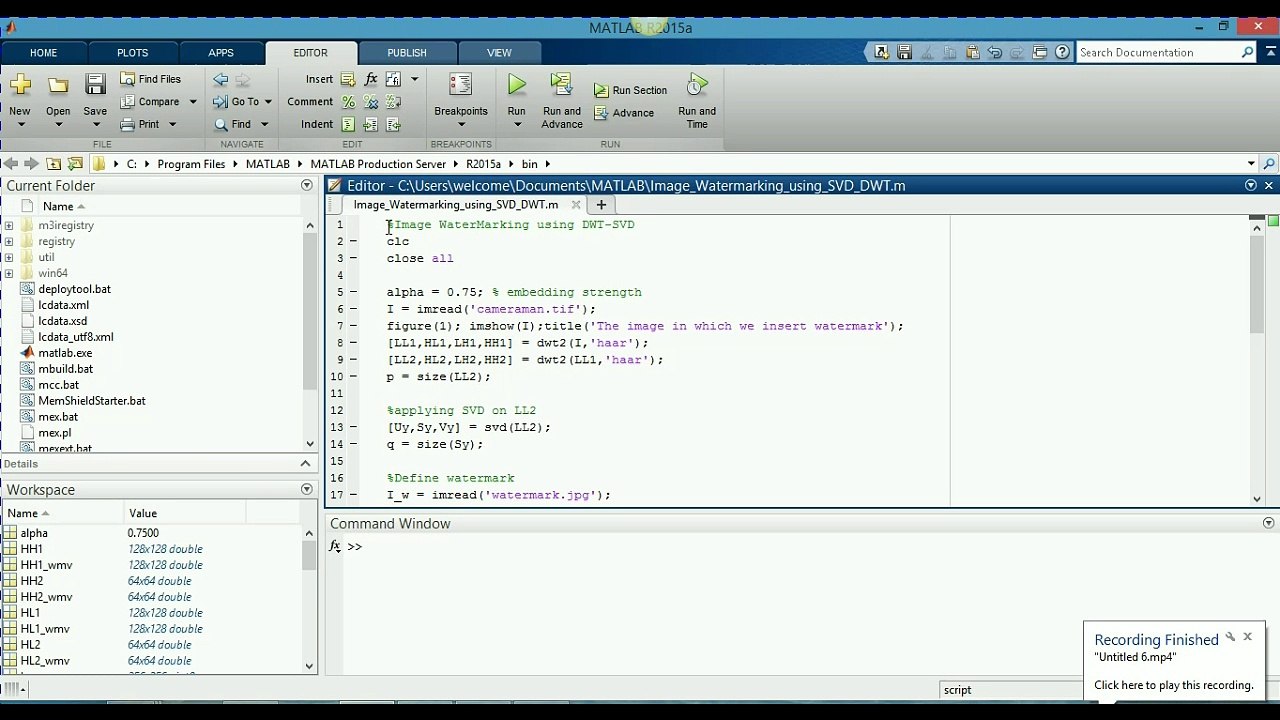The width and height of the screenshot is (1280, 720).
Task: Click the green Run button
Action: click(516, 87)
